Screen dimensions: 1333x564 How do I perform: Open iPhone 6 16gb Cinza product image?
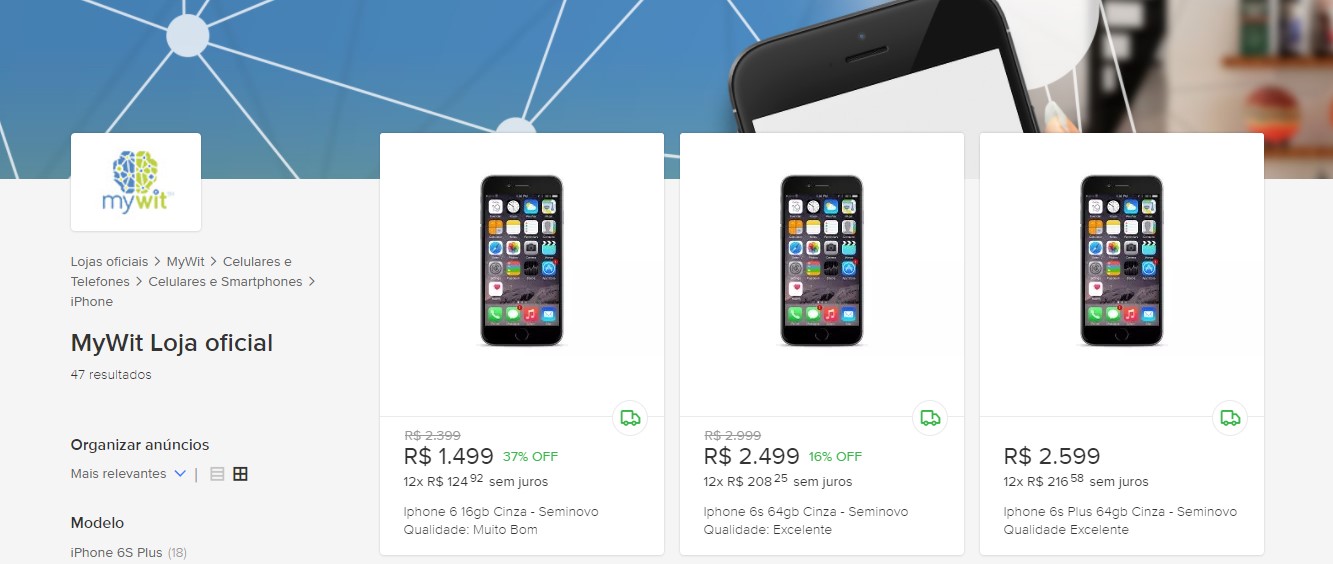[522, 261]
